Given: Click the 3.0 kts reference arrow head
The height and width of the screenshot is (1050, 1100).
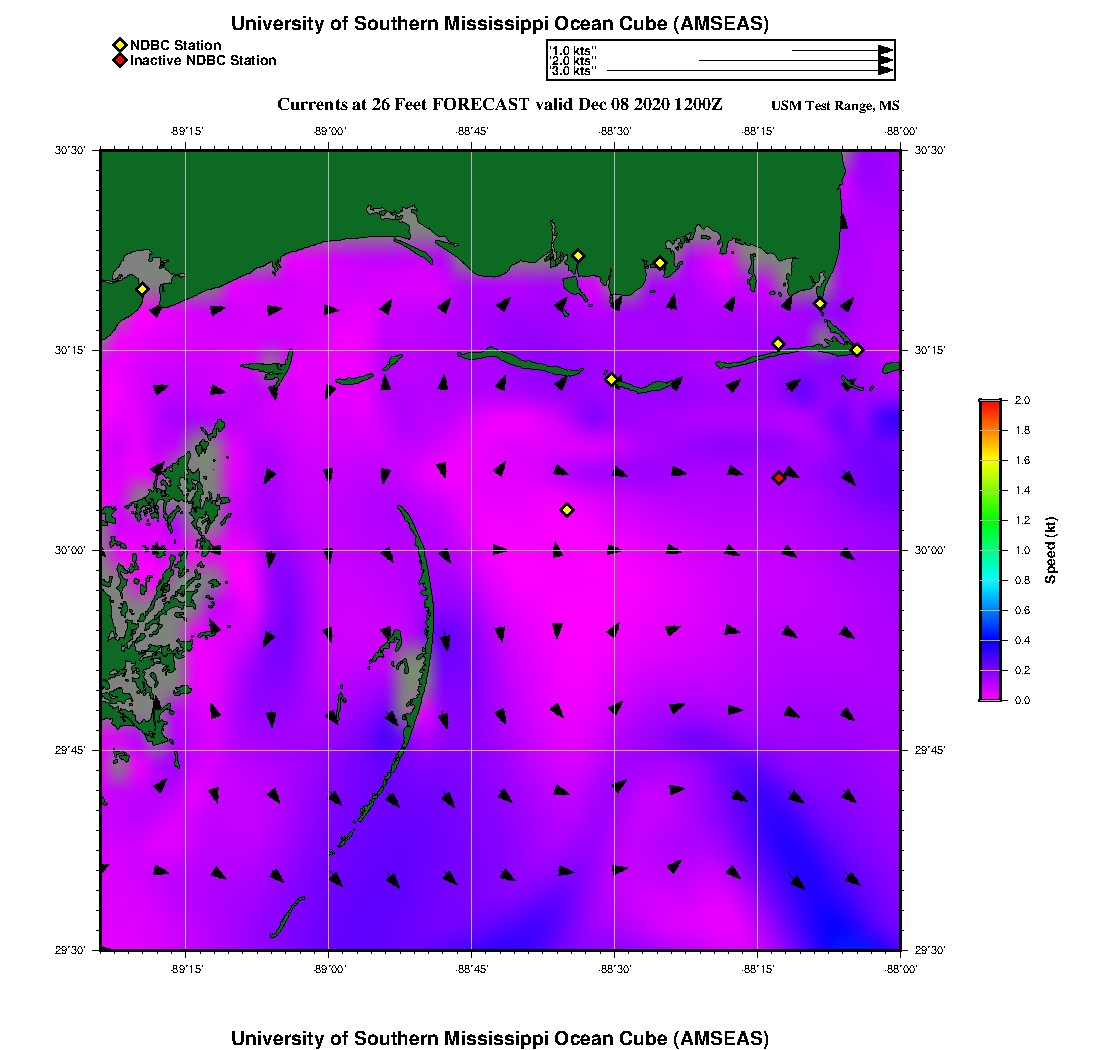Looking at the screenshot, I should point(885,70).
